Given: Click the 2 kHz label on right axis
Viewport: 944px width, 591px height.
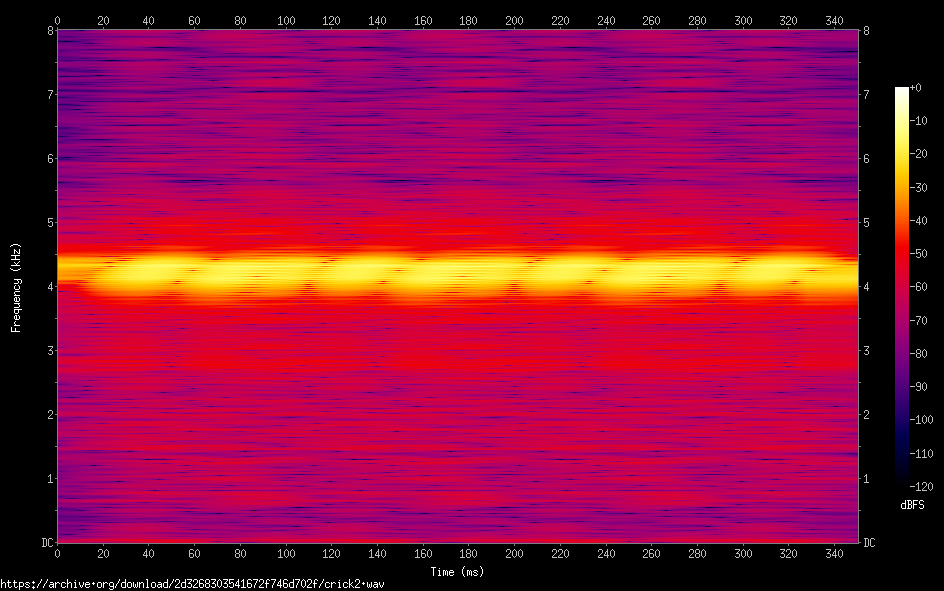Looking at the screenshot, I should click(x=866, y=415).
